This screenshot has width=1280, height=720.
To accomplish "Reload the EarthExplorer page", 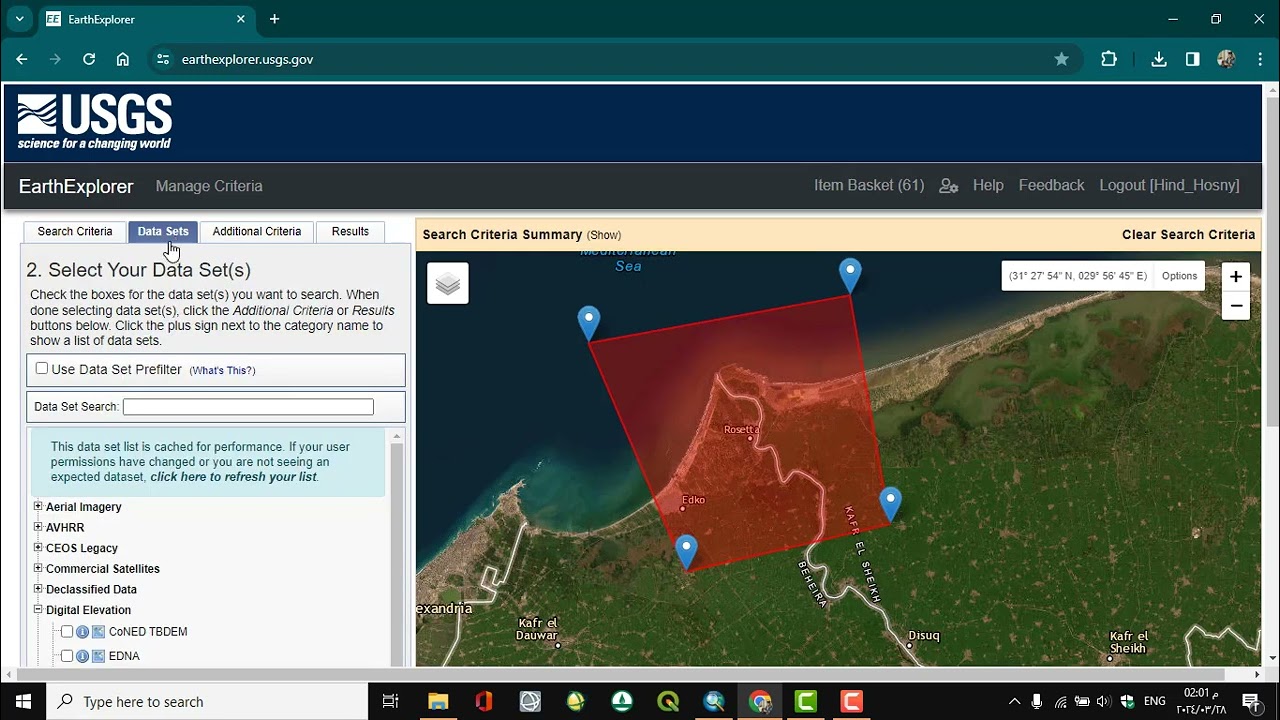I will (x=89, y=59).
